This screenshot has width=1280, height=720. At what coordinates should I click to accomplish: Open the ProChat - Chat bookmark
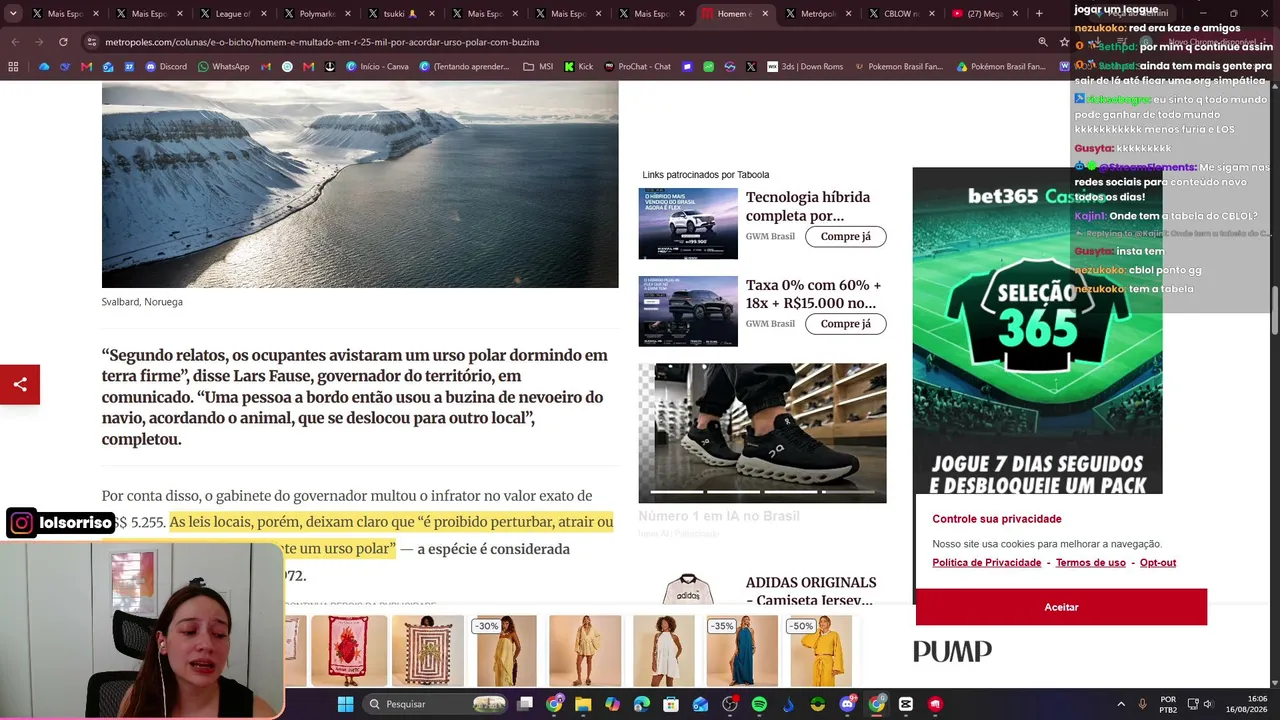click(x=638, y=67)
